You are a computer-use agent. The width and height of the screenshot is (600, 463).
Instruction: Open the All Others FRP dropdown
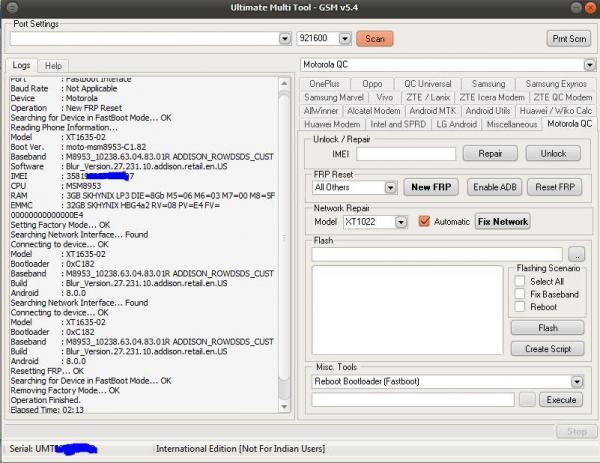pos(390,187)
